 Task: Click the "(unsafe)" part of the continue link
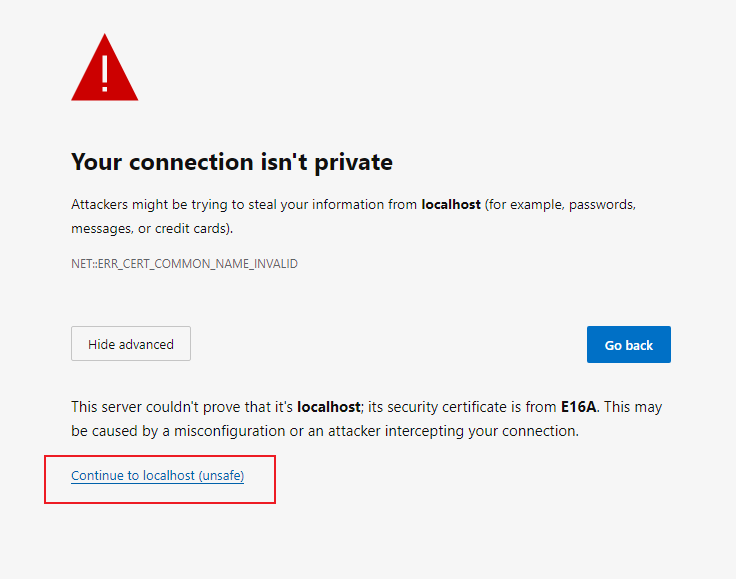[x=221, y=476]
